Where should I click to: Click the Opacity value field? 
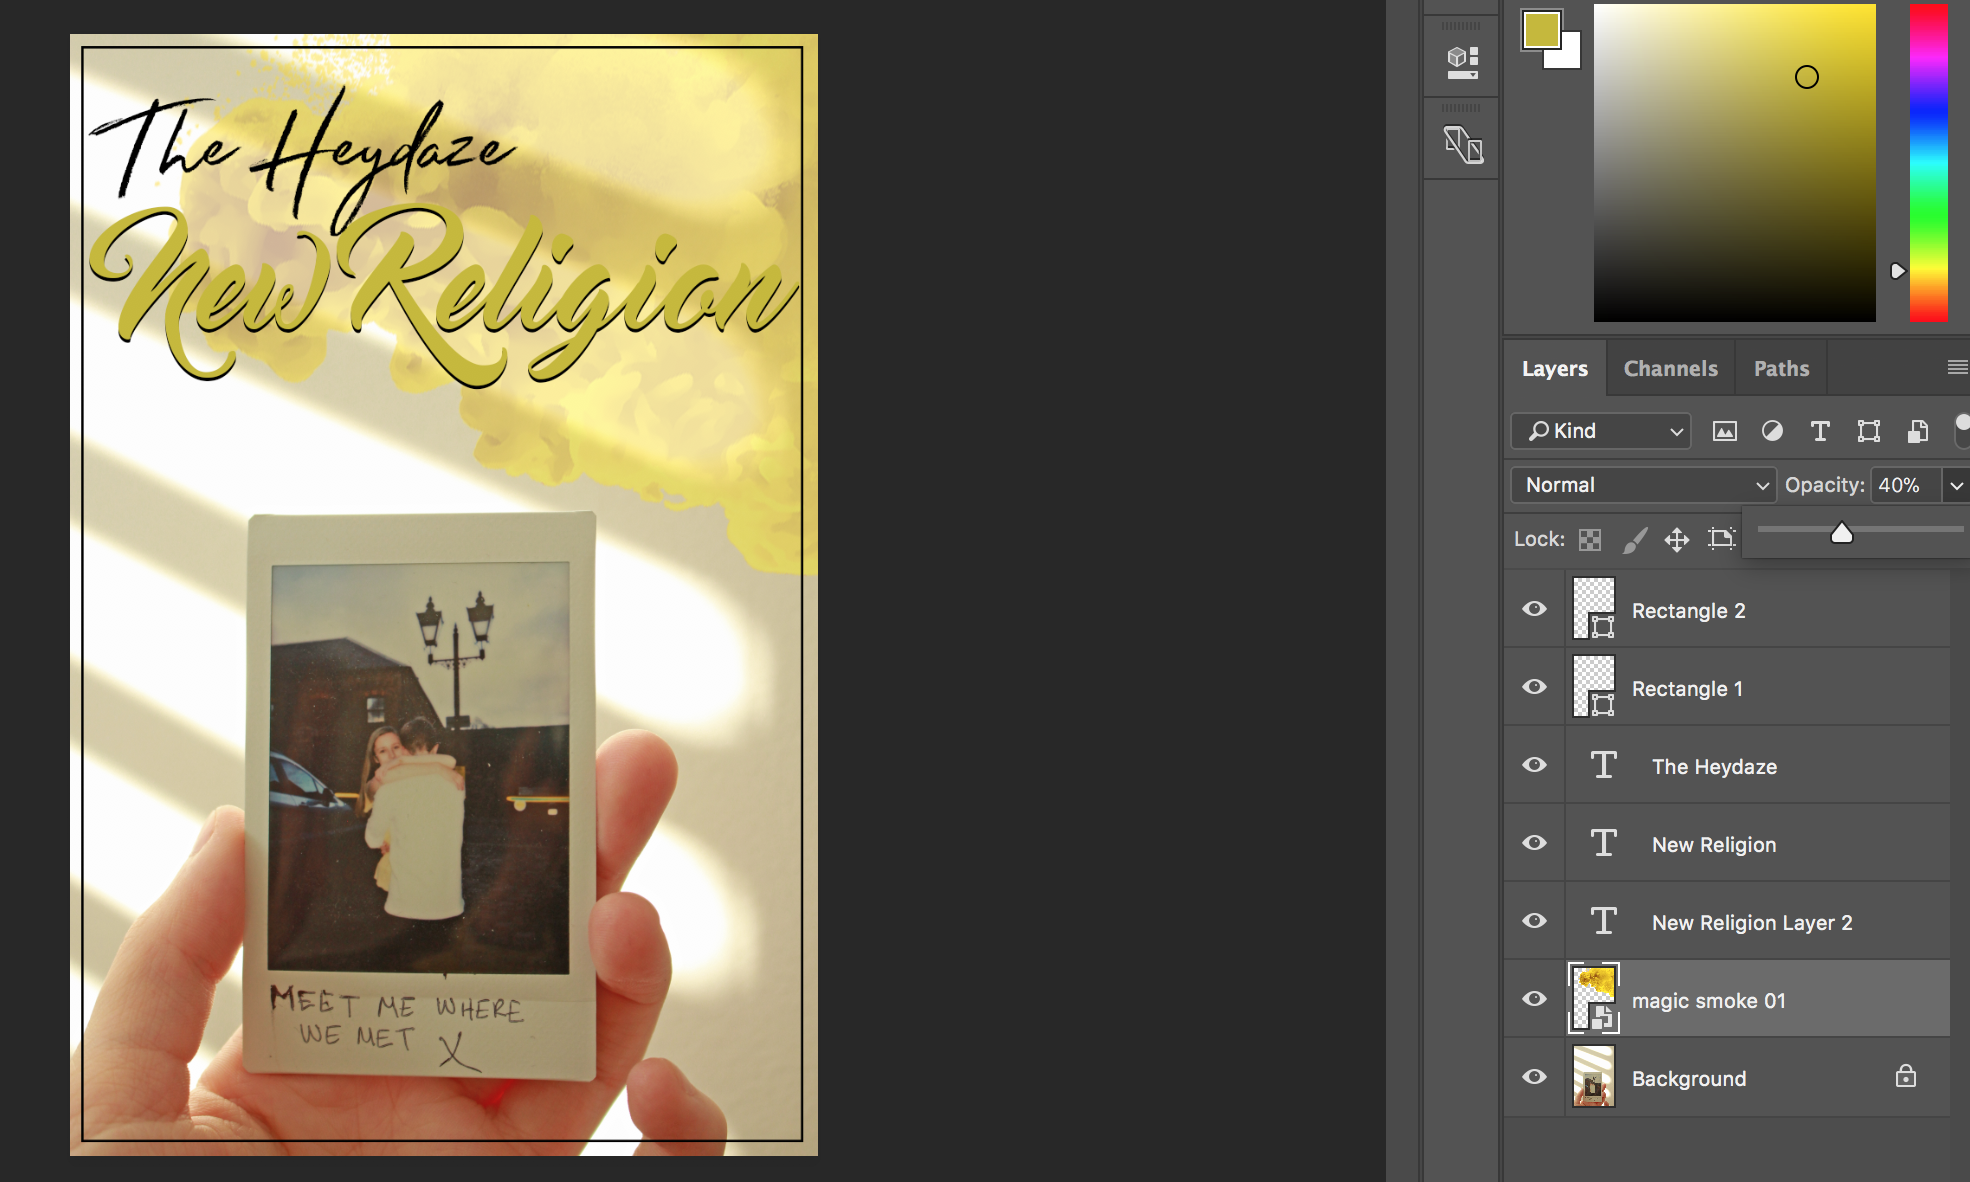point(1904,485)
